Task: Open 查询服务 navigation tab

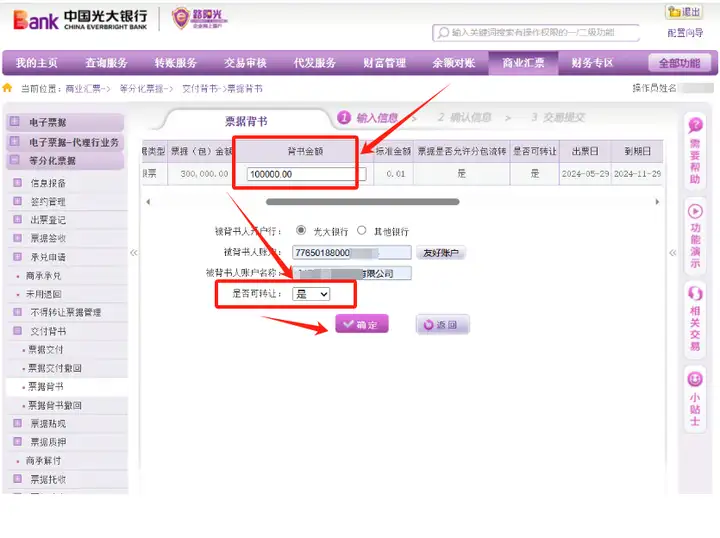Action: [x=107, y=63]
